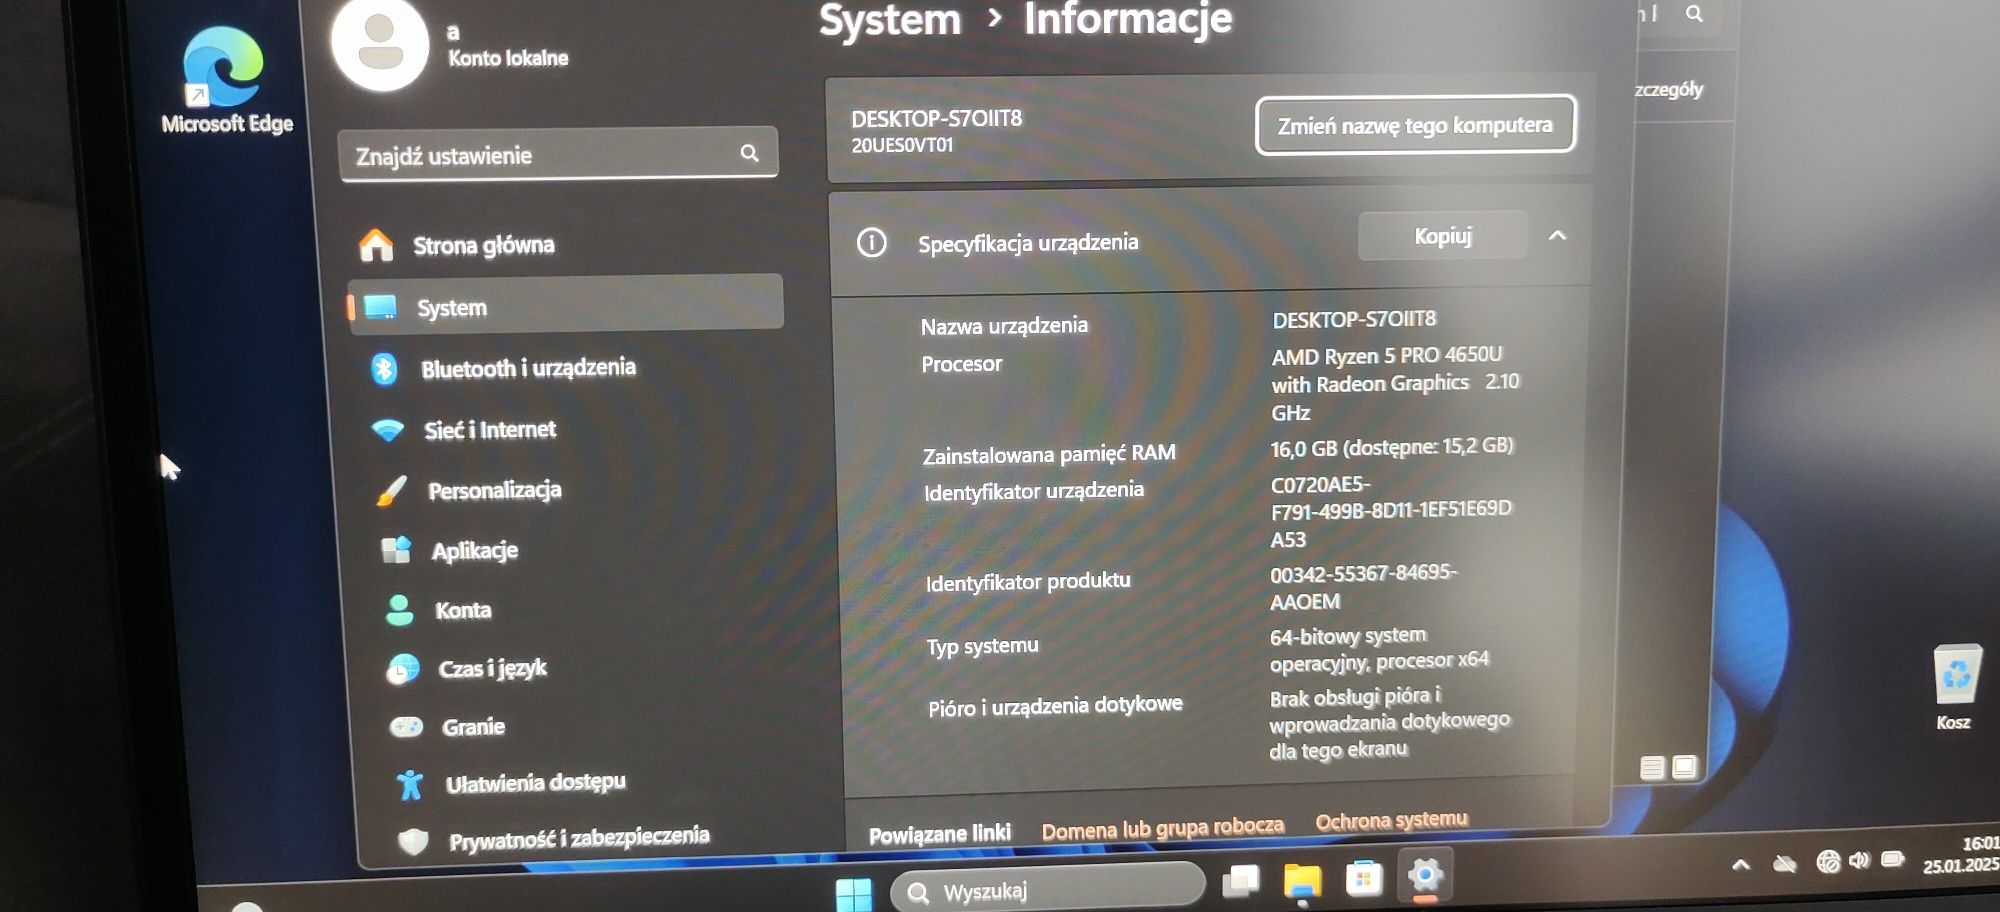The height and width of the screenshot is (912, 2000).
Task: Click the OneDrive cloud tray icon
Action: click(1784, 862)
